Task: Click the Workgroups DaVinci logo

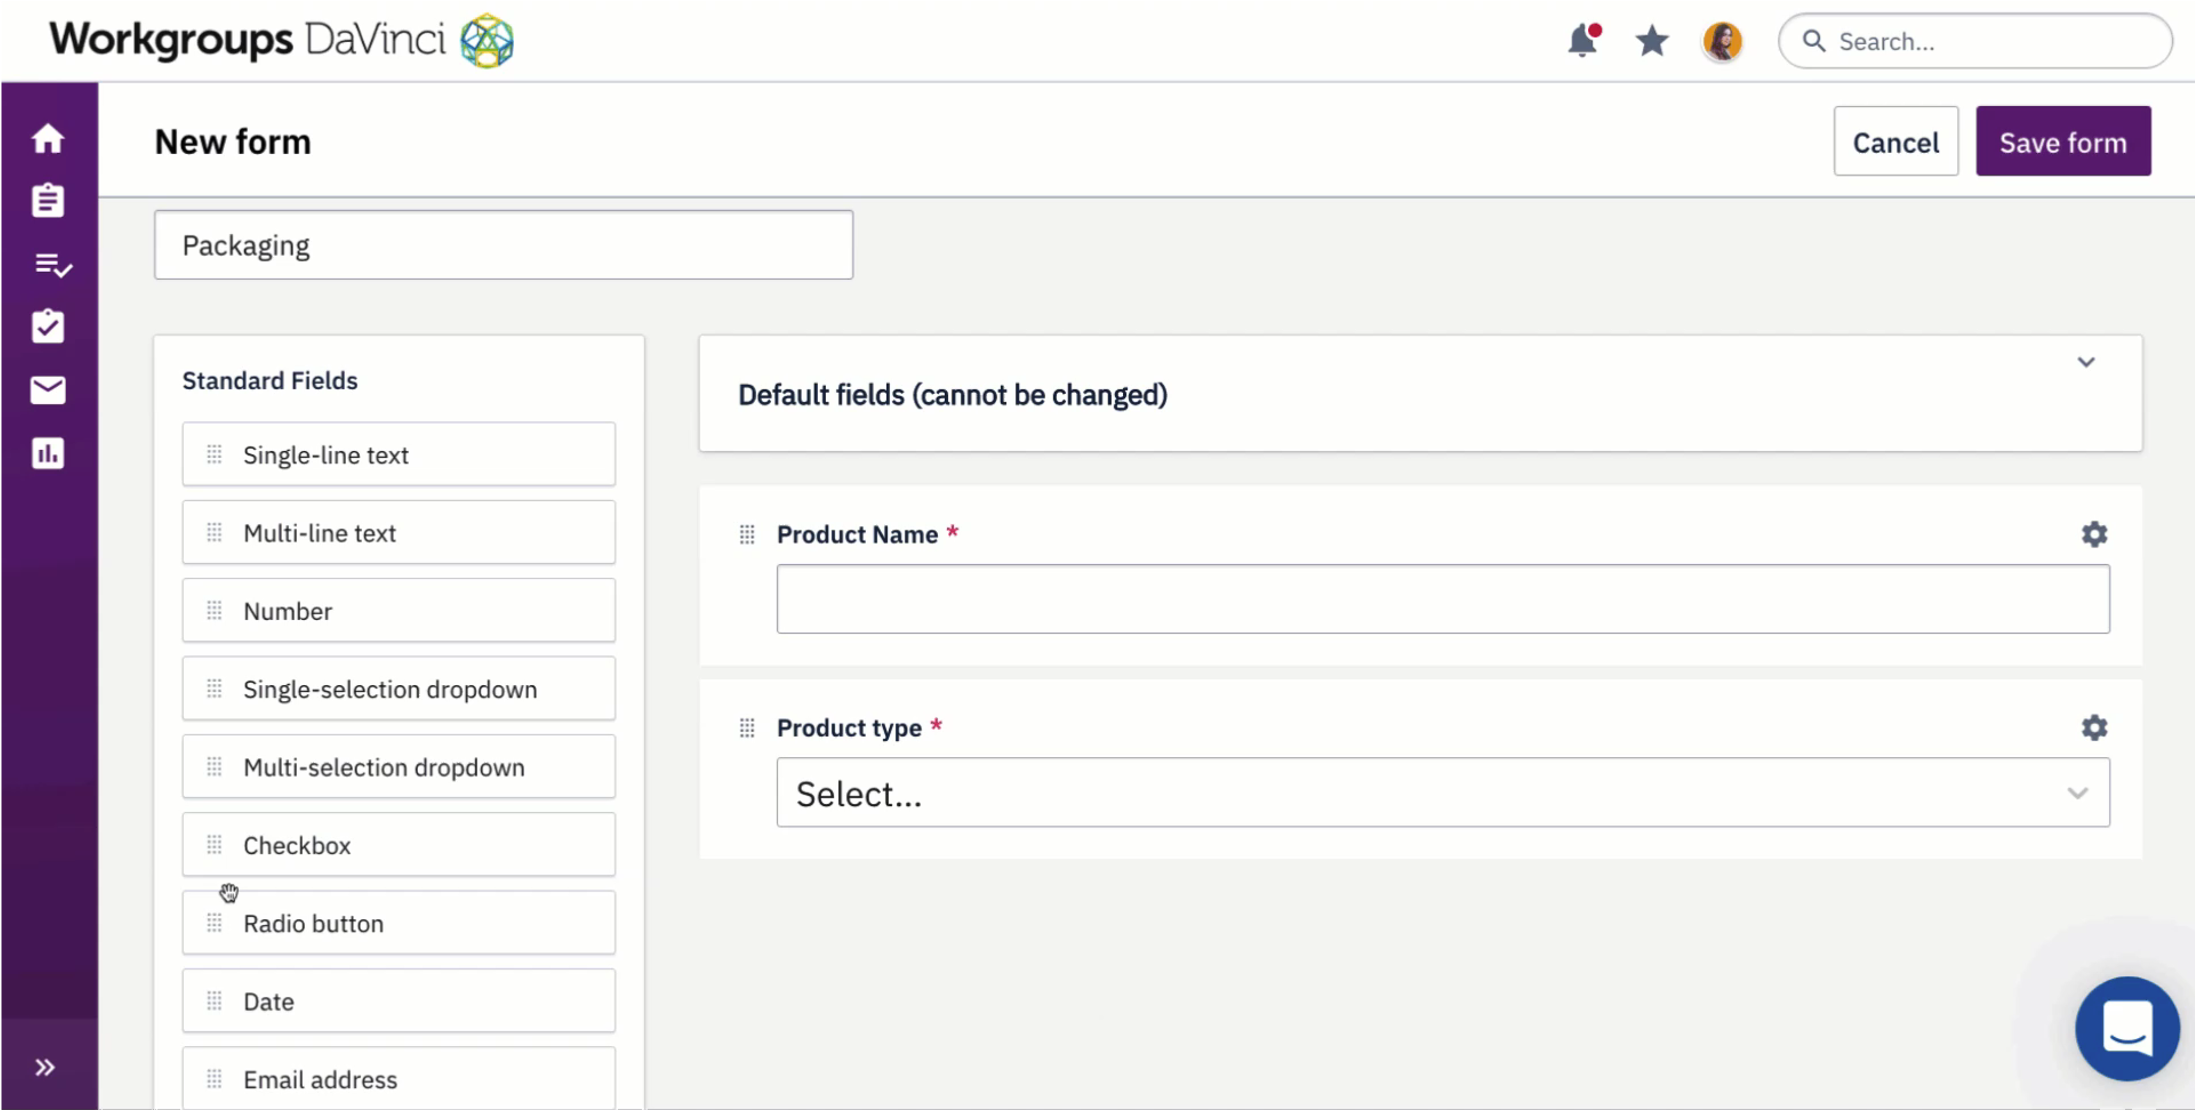Action: [282, 40]
